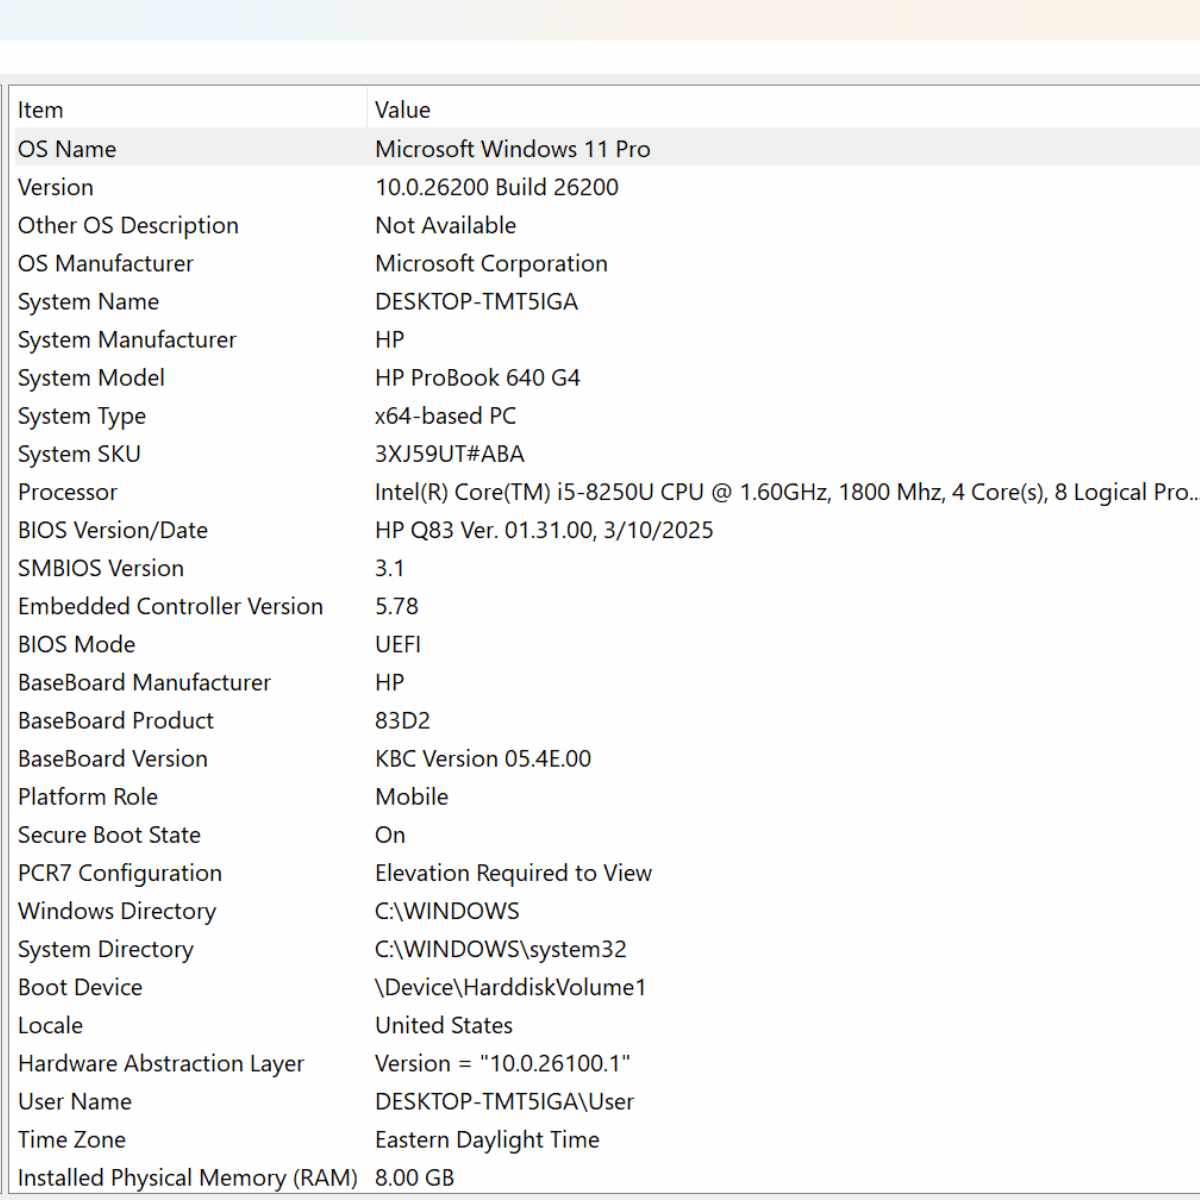Click value Elevation Required to View
Viewport: 1200px width, 1200px height.
click(x=513, y=872)
